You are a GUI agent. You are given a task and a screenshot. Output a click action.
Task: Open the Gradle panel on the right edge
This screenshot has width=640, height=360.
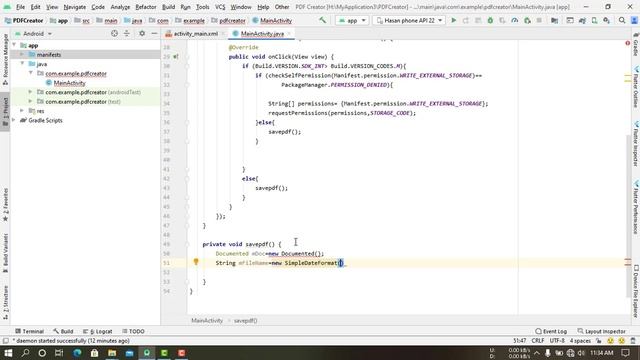point(636,46)
